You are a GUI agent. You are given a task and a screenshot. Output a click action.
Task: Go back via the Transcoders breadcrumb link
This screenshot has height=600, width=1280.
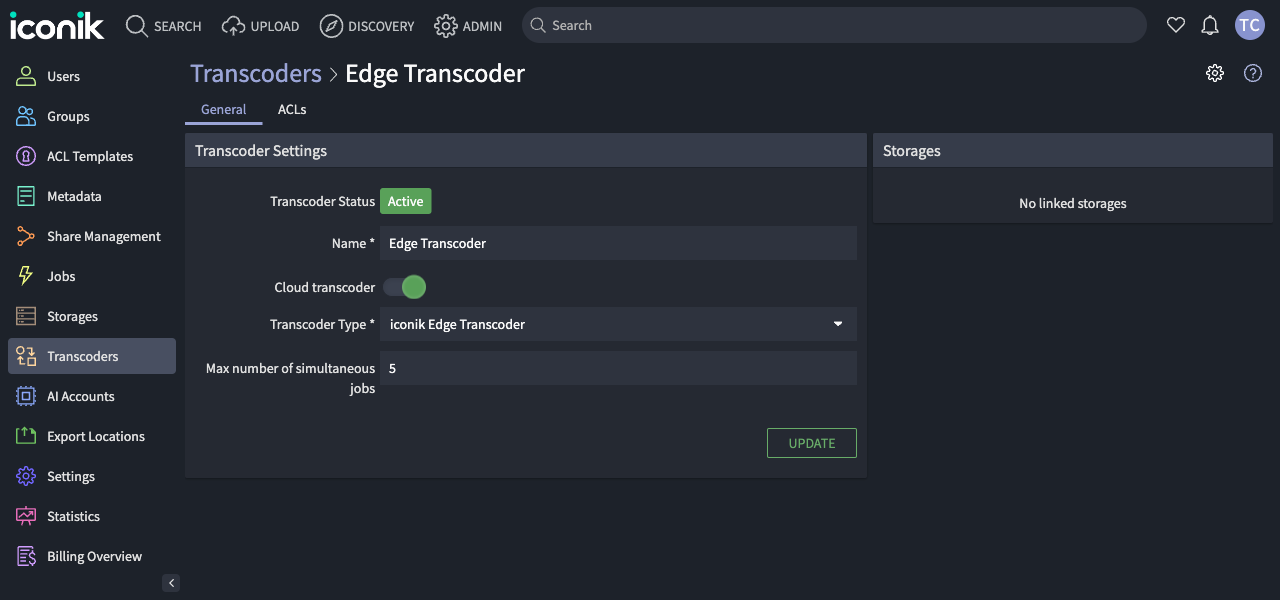click(255, 73)
